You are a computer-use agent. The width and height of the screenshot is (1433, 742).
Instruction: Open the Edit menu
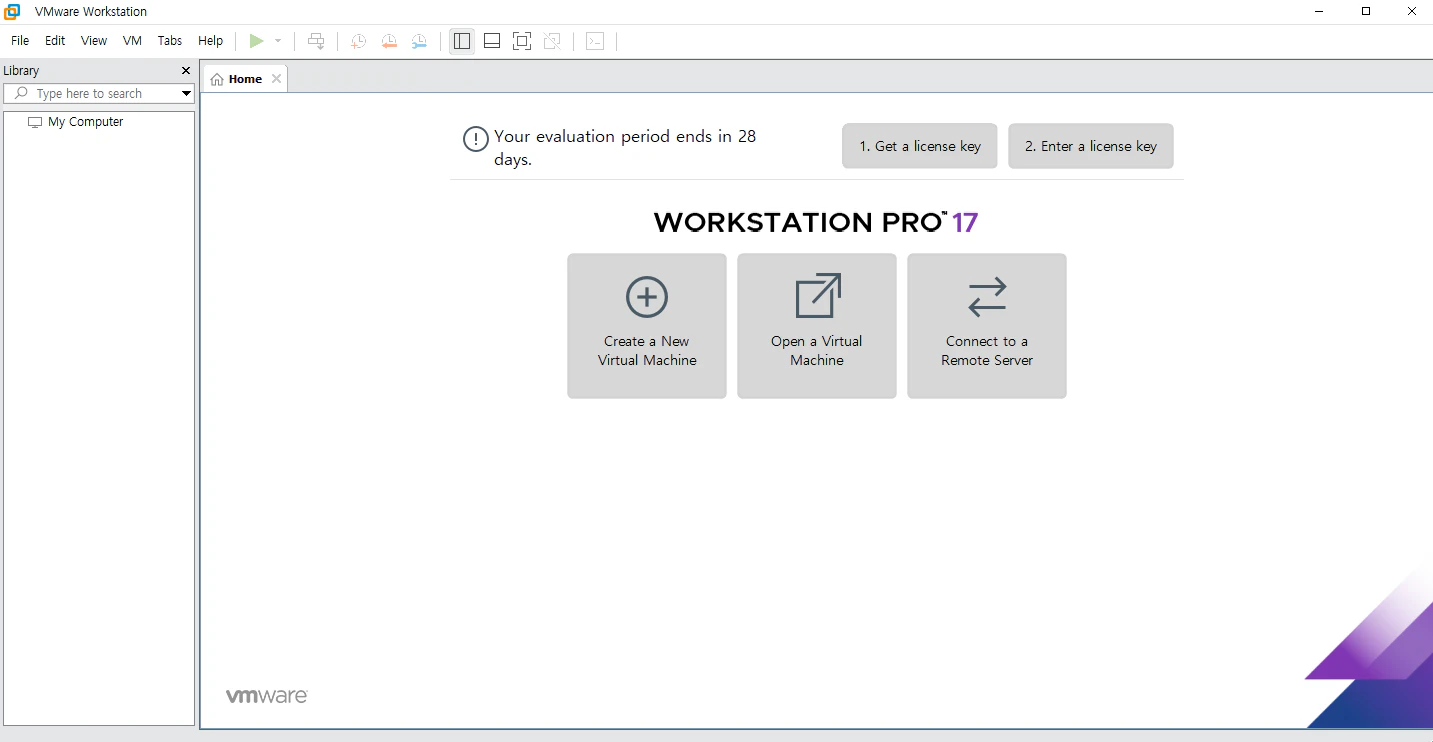(x=55, y=41)
